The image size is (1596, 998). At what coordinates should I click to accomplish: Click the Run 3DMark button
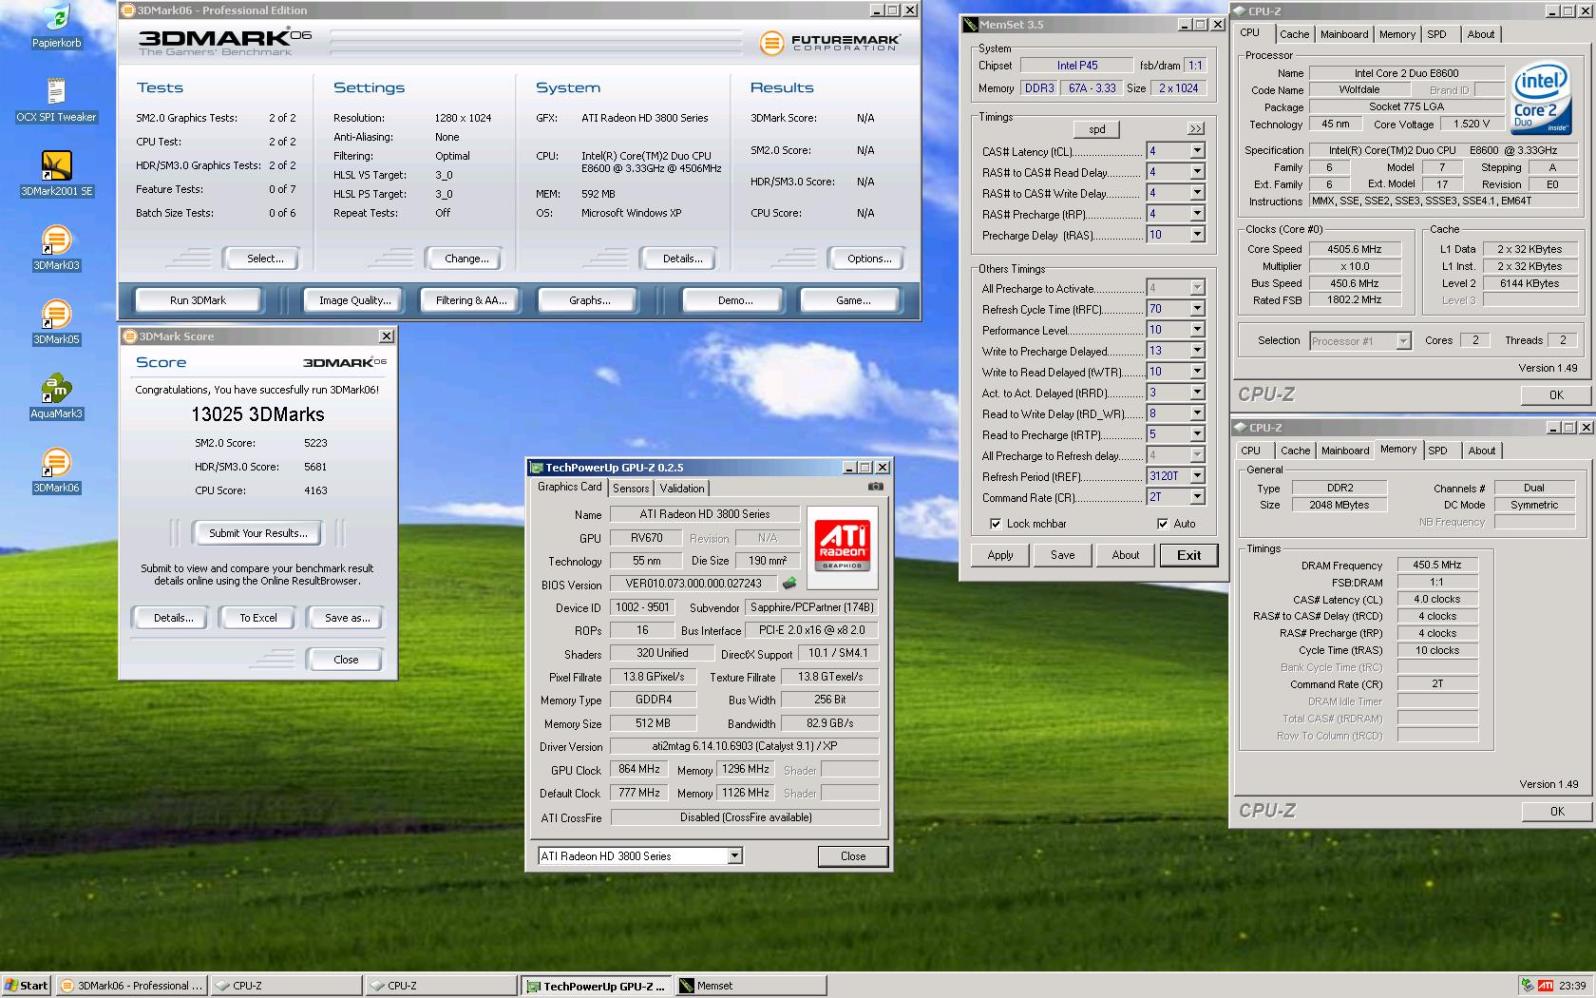pyautogui.click(x=198, y=300)
